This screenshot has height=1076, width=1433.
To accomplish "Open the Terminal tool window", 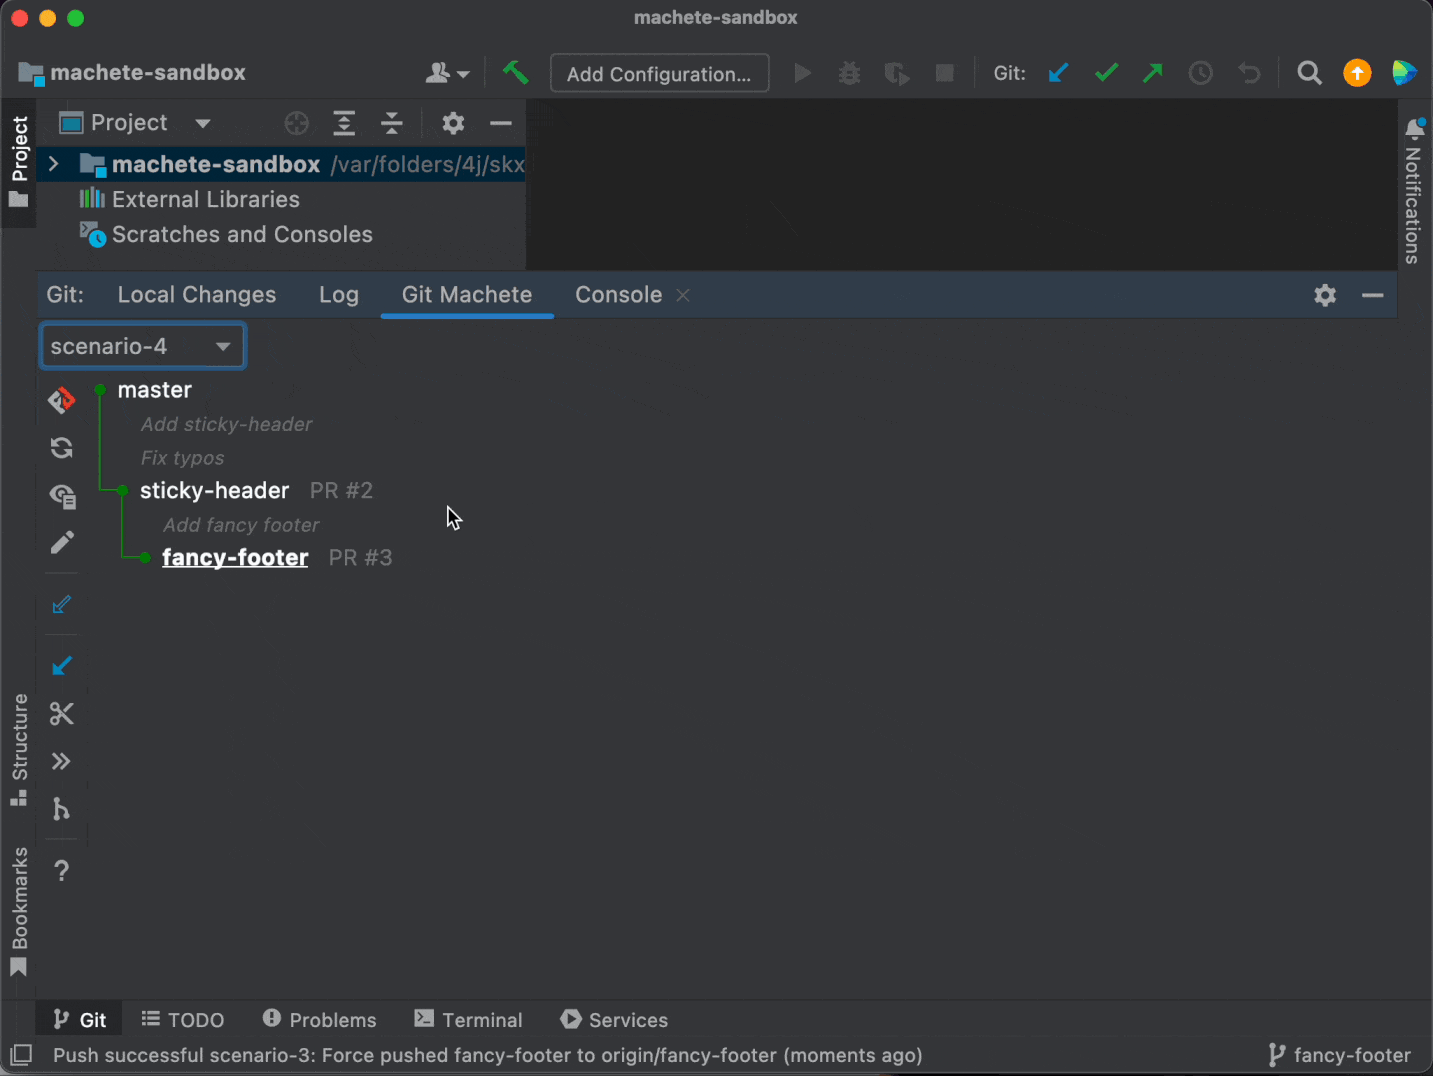I will (x=468, y=1019).
